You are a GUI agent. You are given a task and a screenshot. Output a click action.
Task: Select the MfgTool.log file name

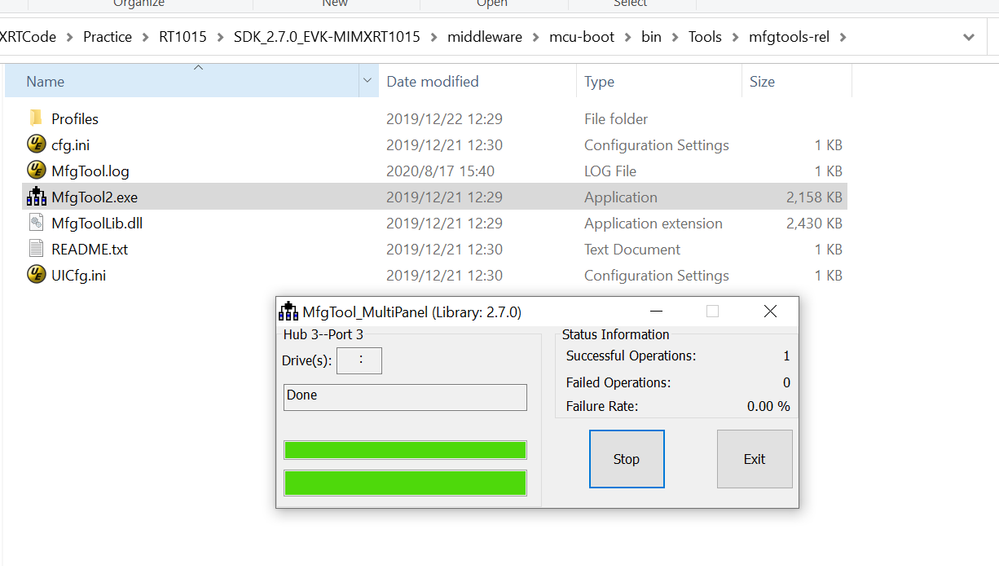(90, 171)
